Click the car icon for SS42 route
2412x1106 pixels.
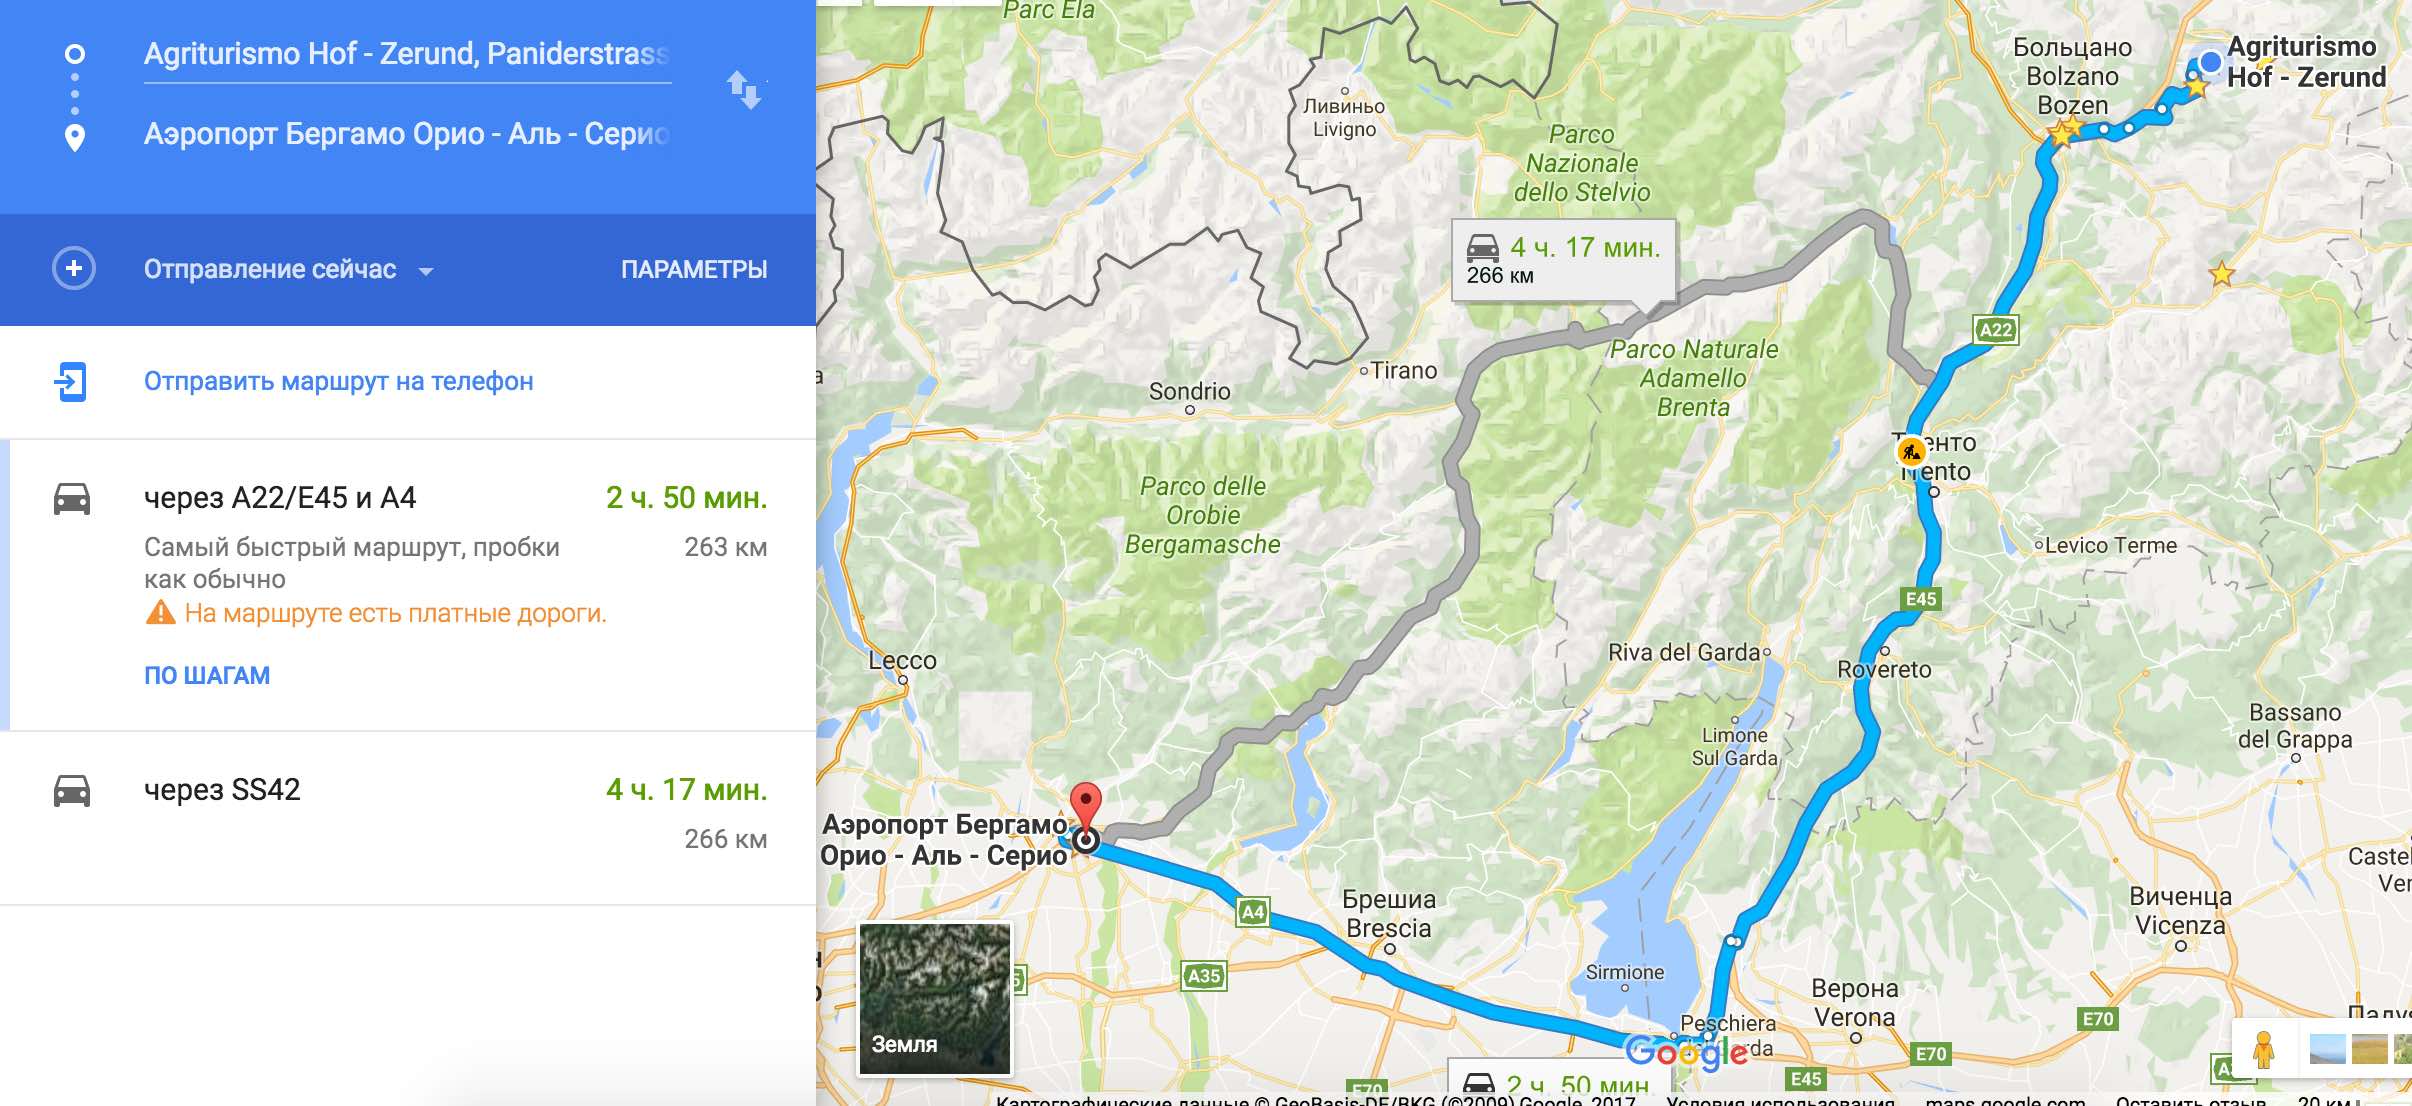(x=72, y=790)
